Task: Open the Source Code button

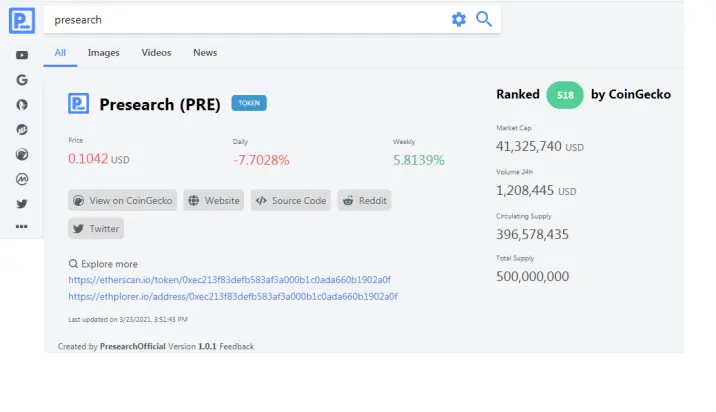Action: coord(291,201)
